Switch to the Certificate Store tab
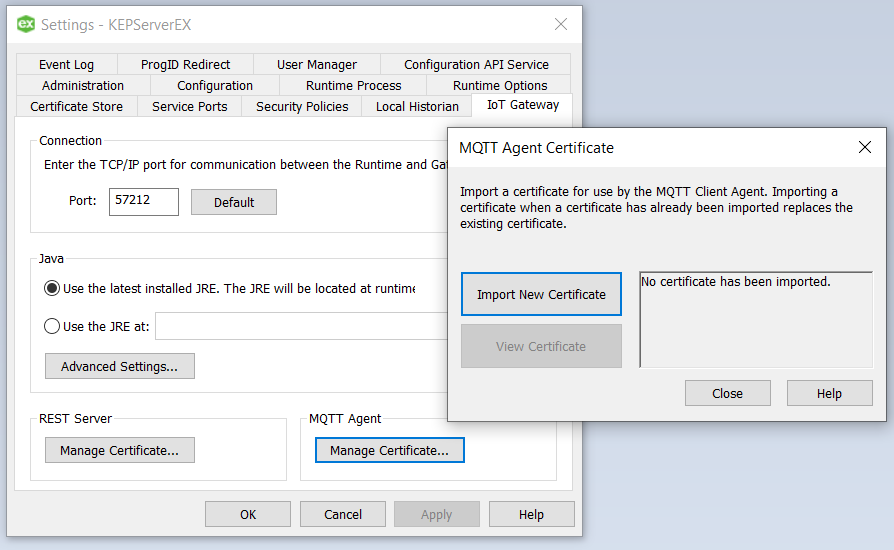Screen dimensions: 894x550 [x=76, y=107]
